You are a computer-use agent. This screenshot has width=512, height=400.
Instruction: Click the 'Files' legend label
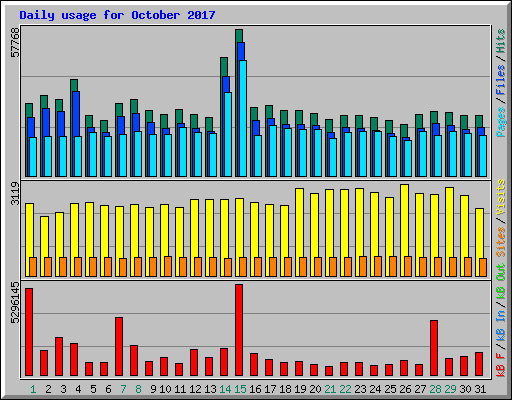(501, 79)
